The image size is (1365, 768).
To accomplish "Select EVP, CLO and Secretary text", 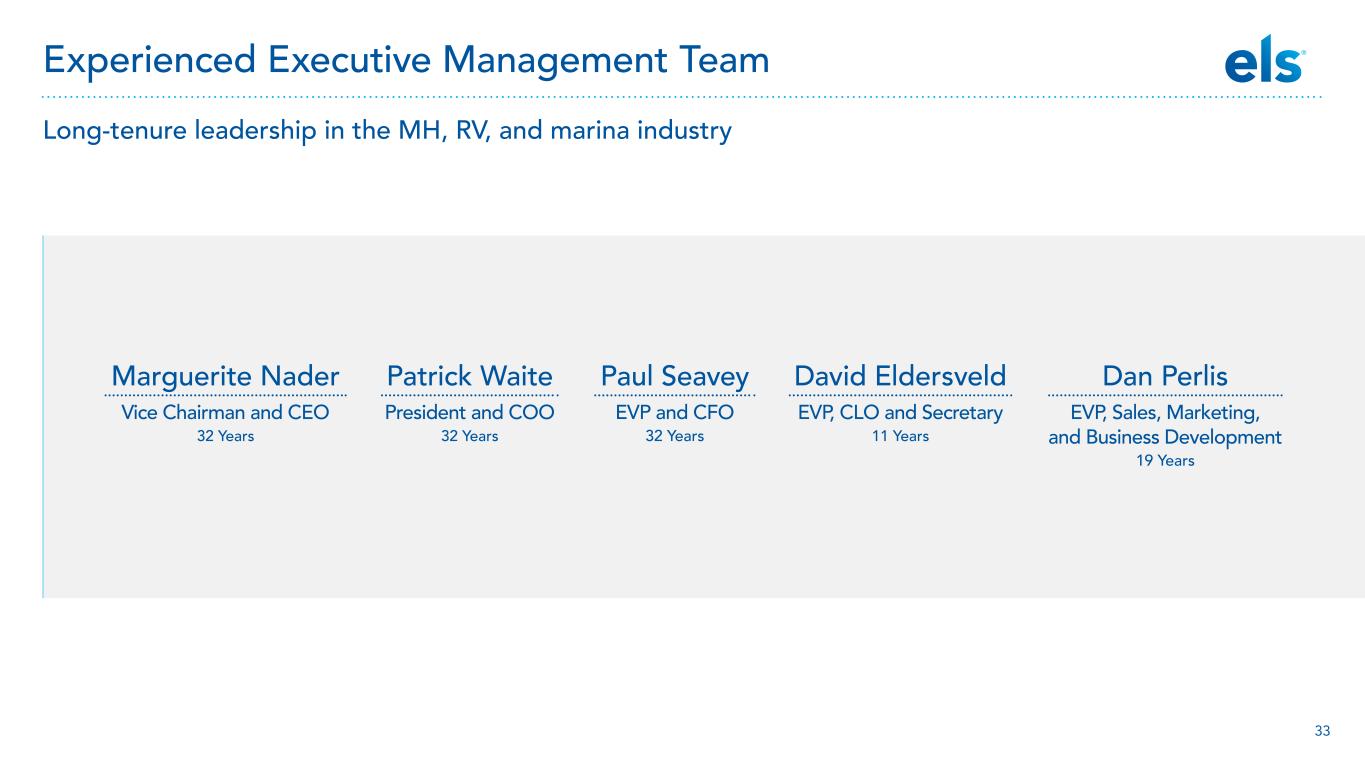I will tap(900, 412).
